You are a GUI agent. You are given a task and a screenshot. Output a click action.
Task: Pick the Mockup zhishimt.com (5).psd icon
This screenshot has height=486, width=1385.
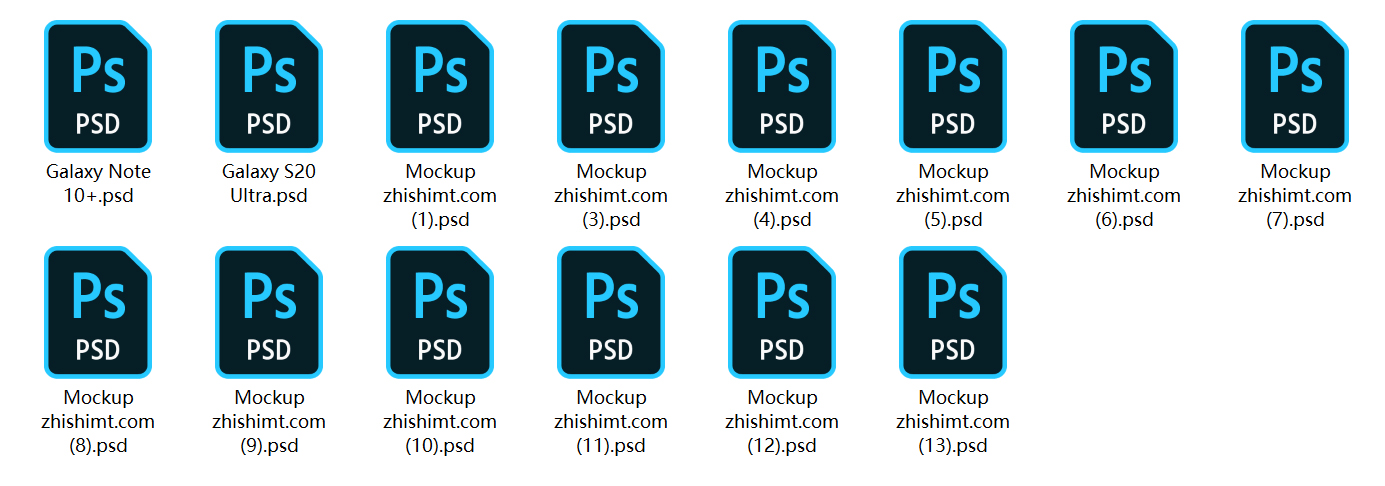coord(953,86)
